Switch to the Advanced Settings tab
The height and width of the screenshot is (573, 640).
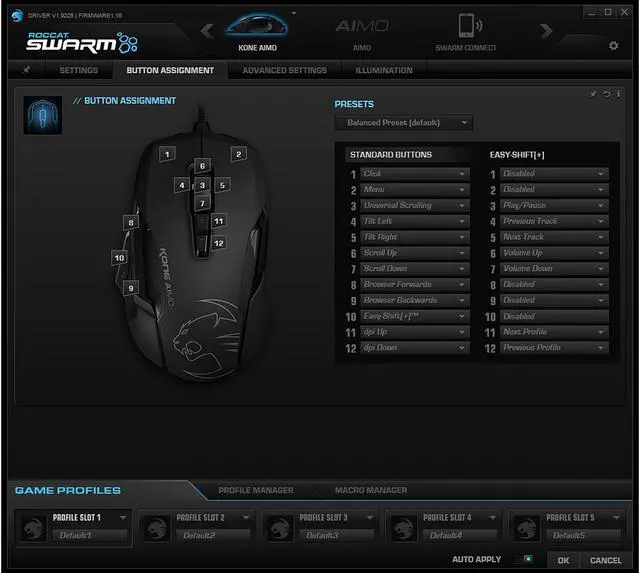[284, 70]
